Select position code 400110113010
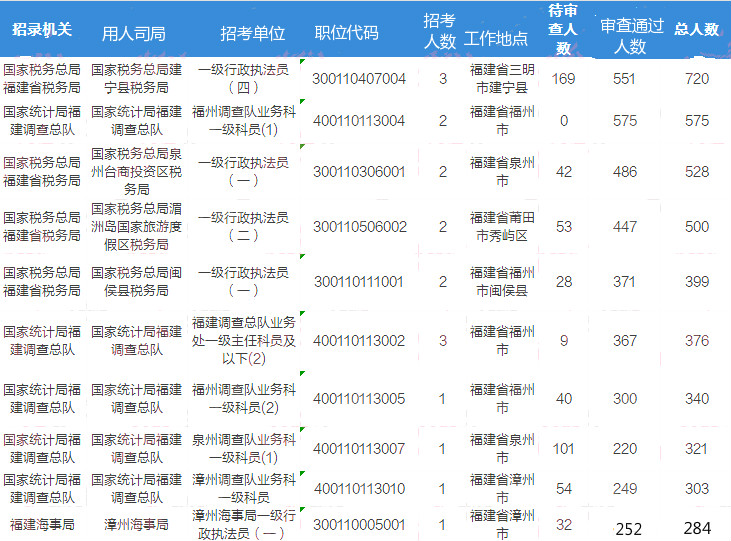 point(359,489)
